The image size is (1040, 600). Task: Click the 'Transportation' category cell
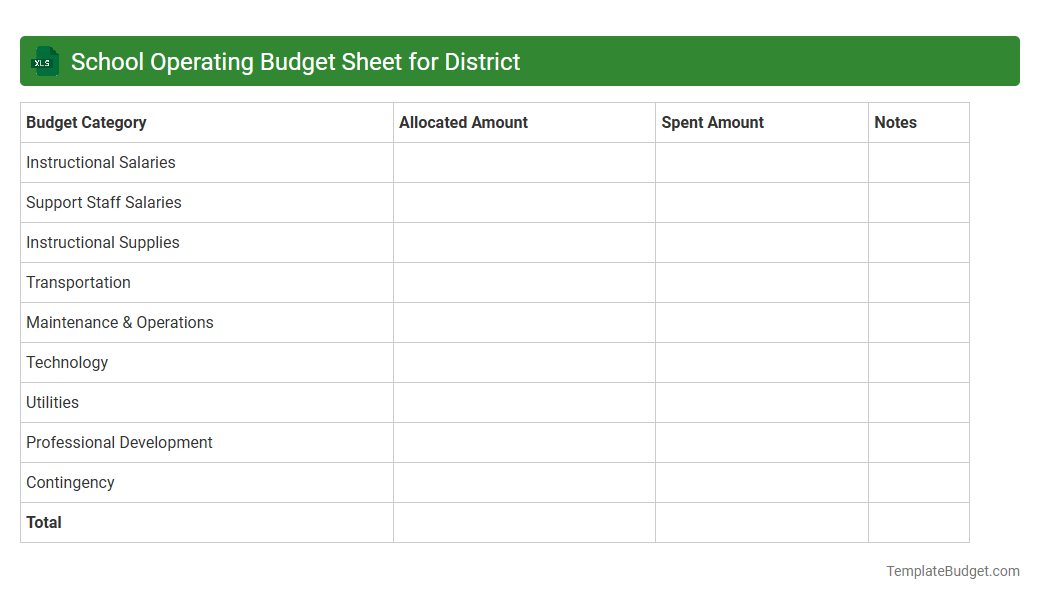pyautogui.click(x=78, y=282)
